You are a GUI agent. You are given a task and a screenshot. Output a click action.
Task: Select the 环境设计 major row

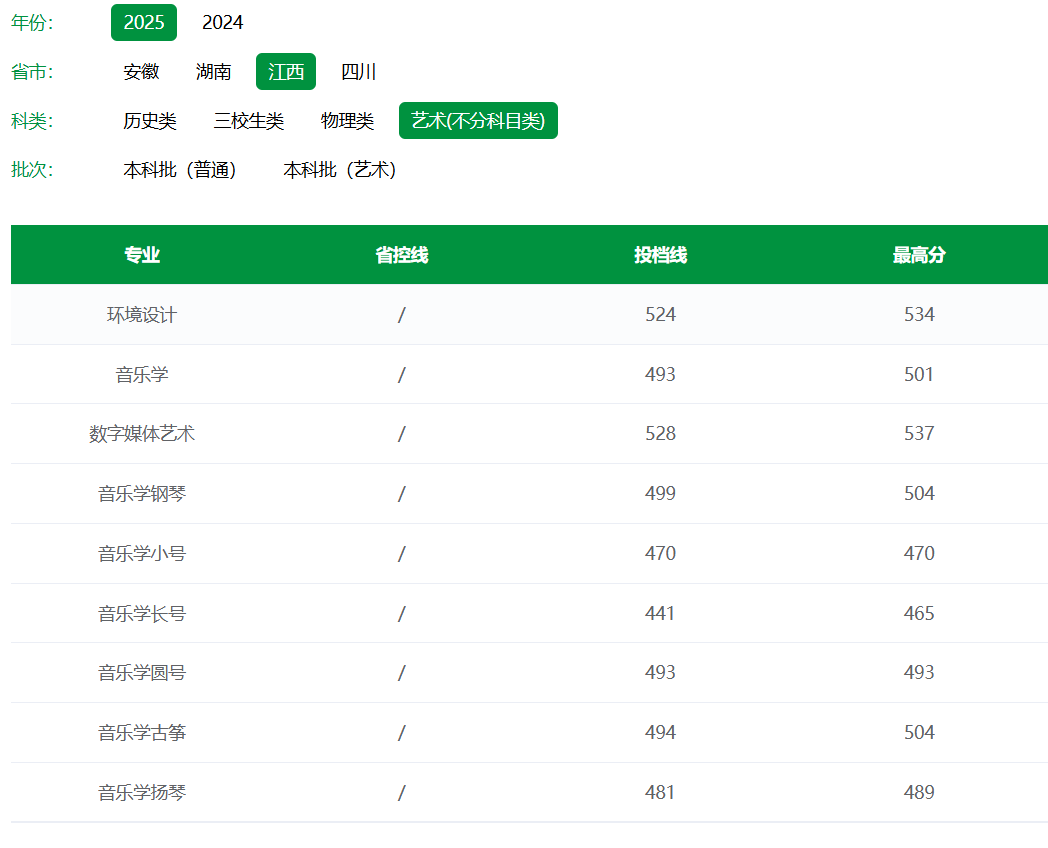[x=529, y=314]
